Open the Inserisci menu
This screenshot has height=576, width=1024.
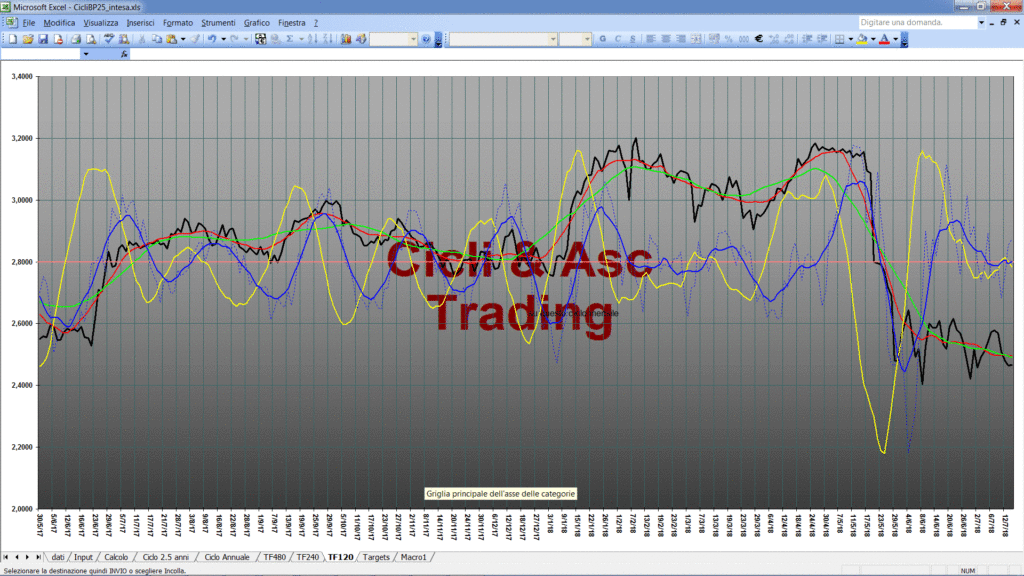point(140,23)
